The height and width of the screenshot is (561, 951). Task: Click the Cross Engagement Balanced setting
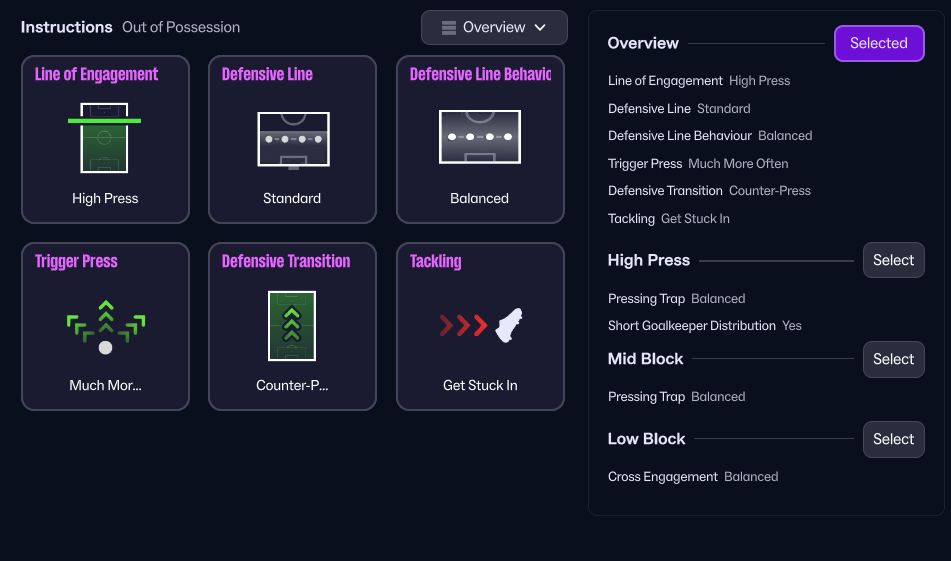pyautogui.click(x=692, y=476)
